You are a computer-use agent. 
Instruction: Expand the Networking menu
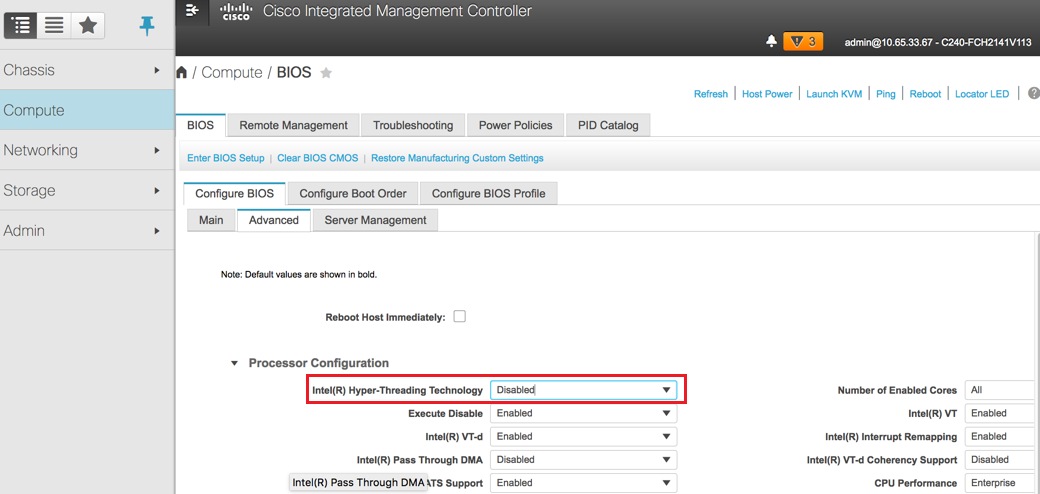pos(87,150)
